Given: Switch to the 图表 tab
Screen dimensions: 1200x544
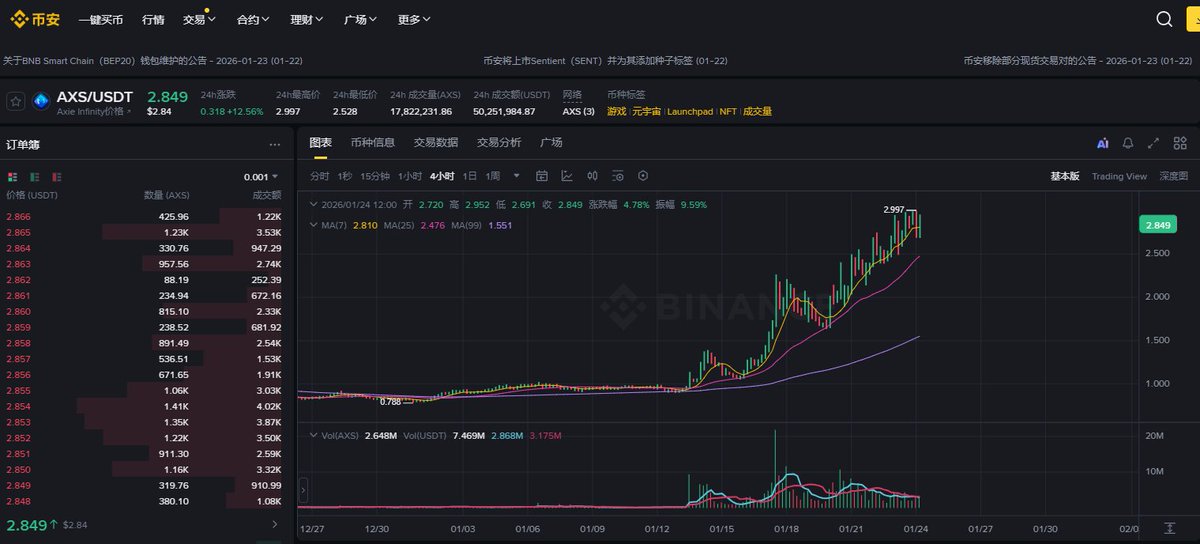Looking at the screenshot, I should click(x=320, y=143).
